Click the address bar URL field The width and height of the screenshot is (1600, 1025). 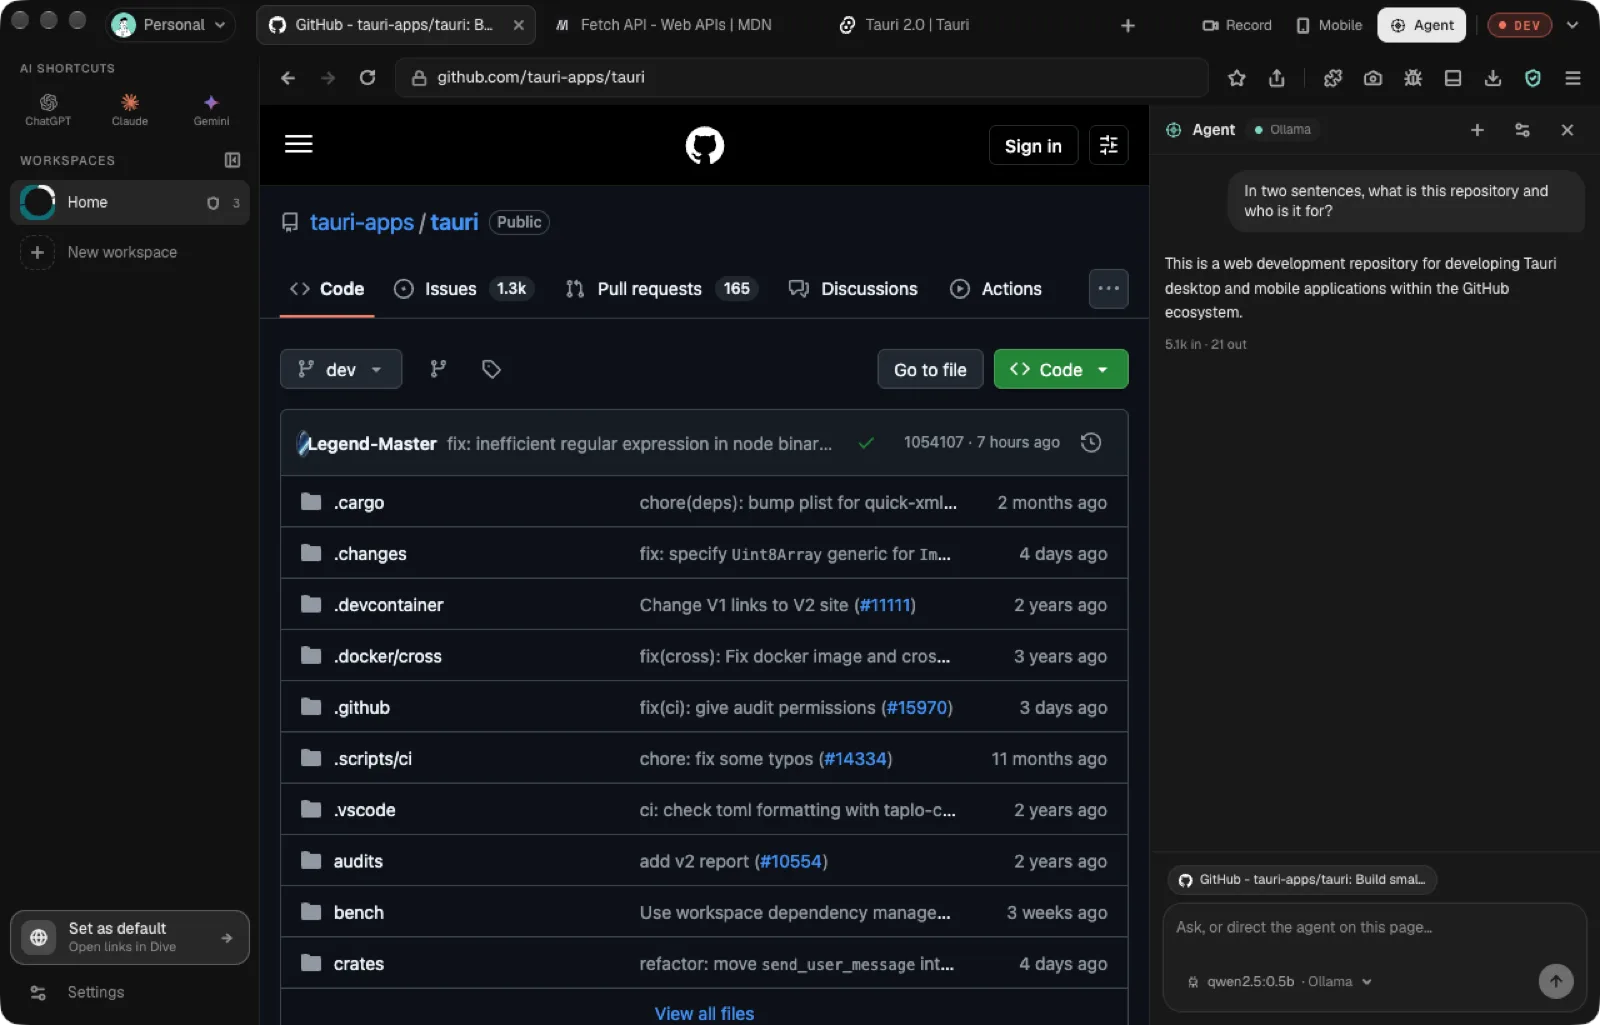coord(802,78)
